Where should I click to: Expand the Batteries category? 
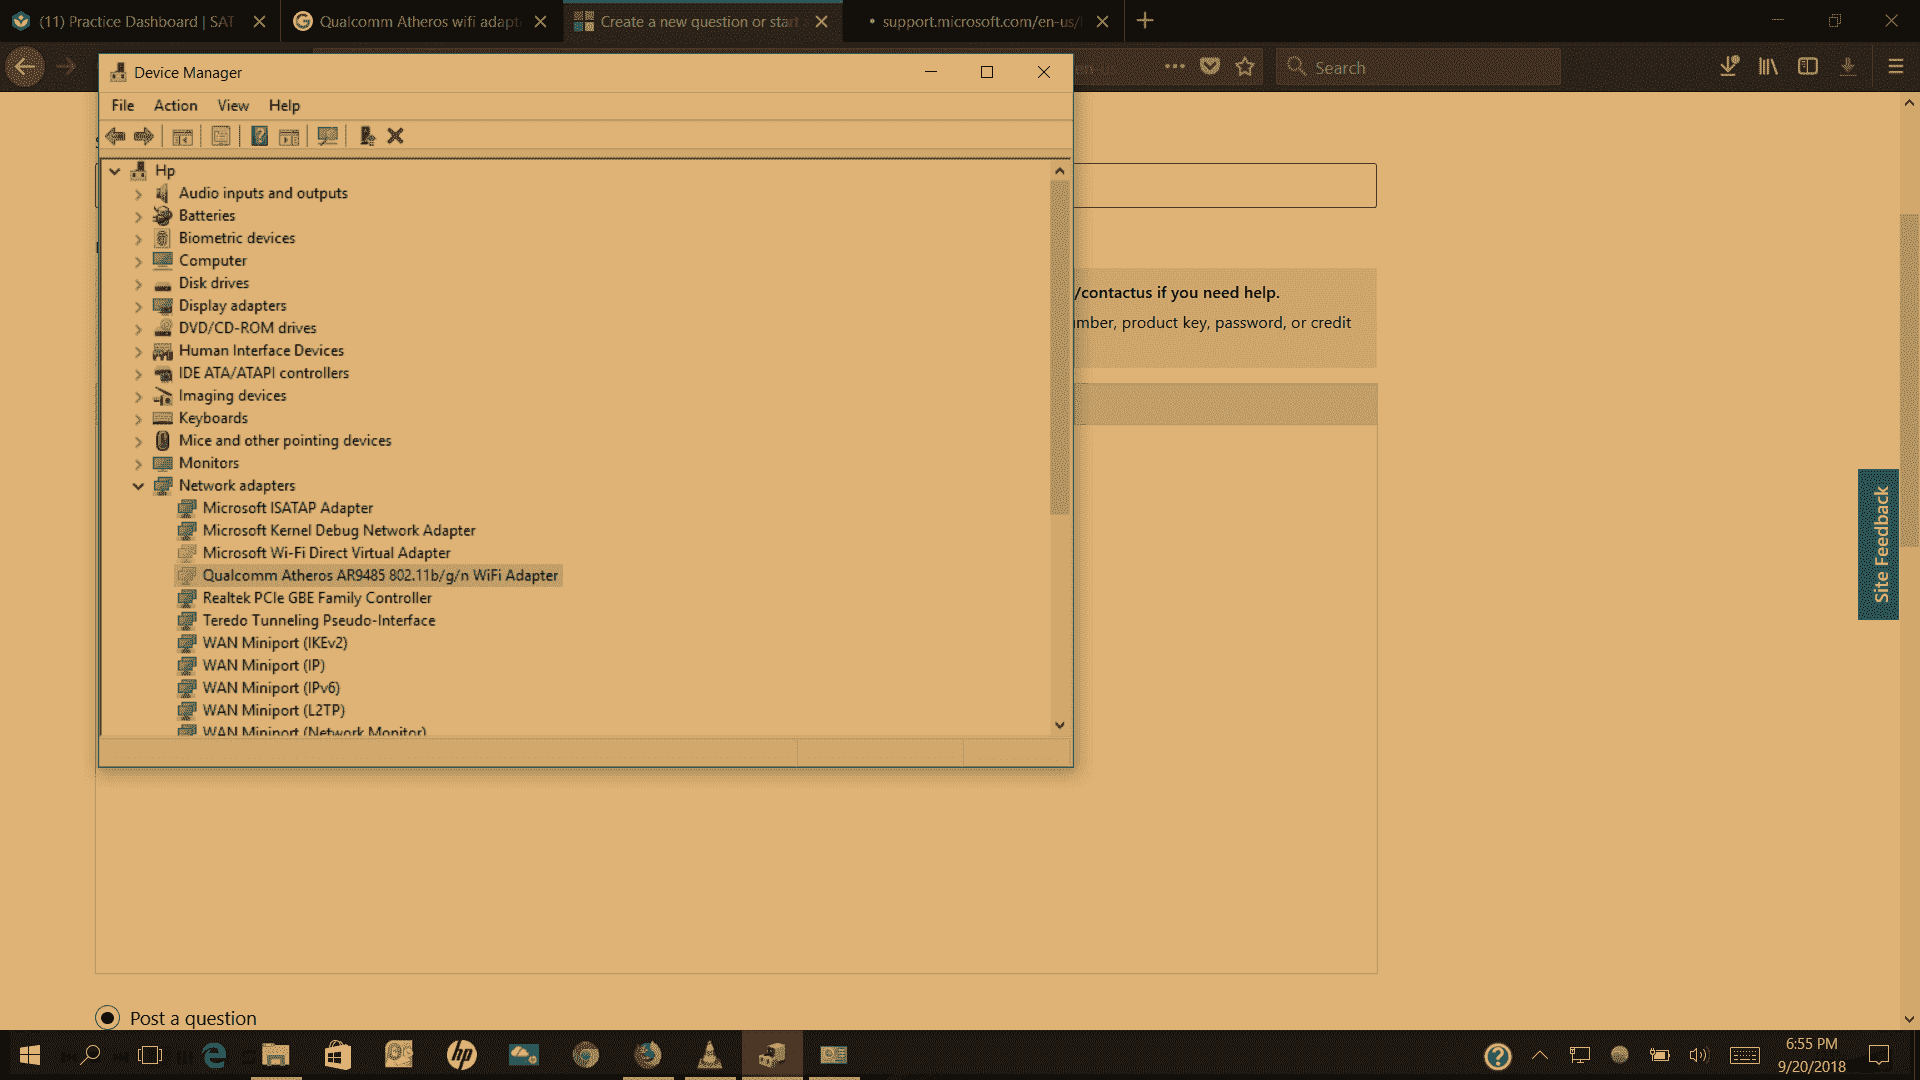pos(138,216)
